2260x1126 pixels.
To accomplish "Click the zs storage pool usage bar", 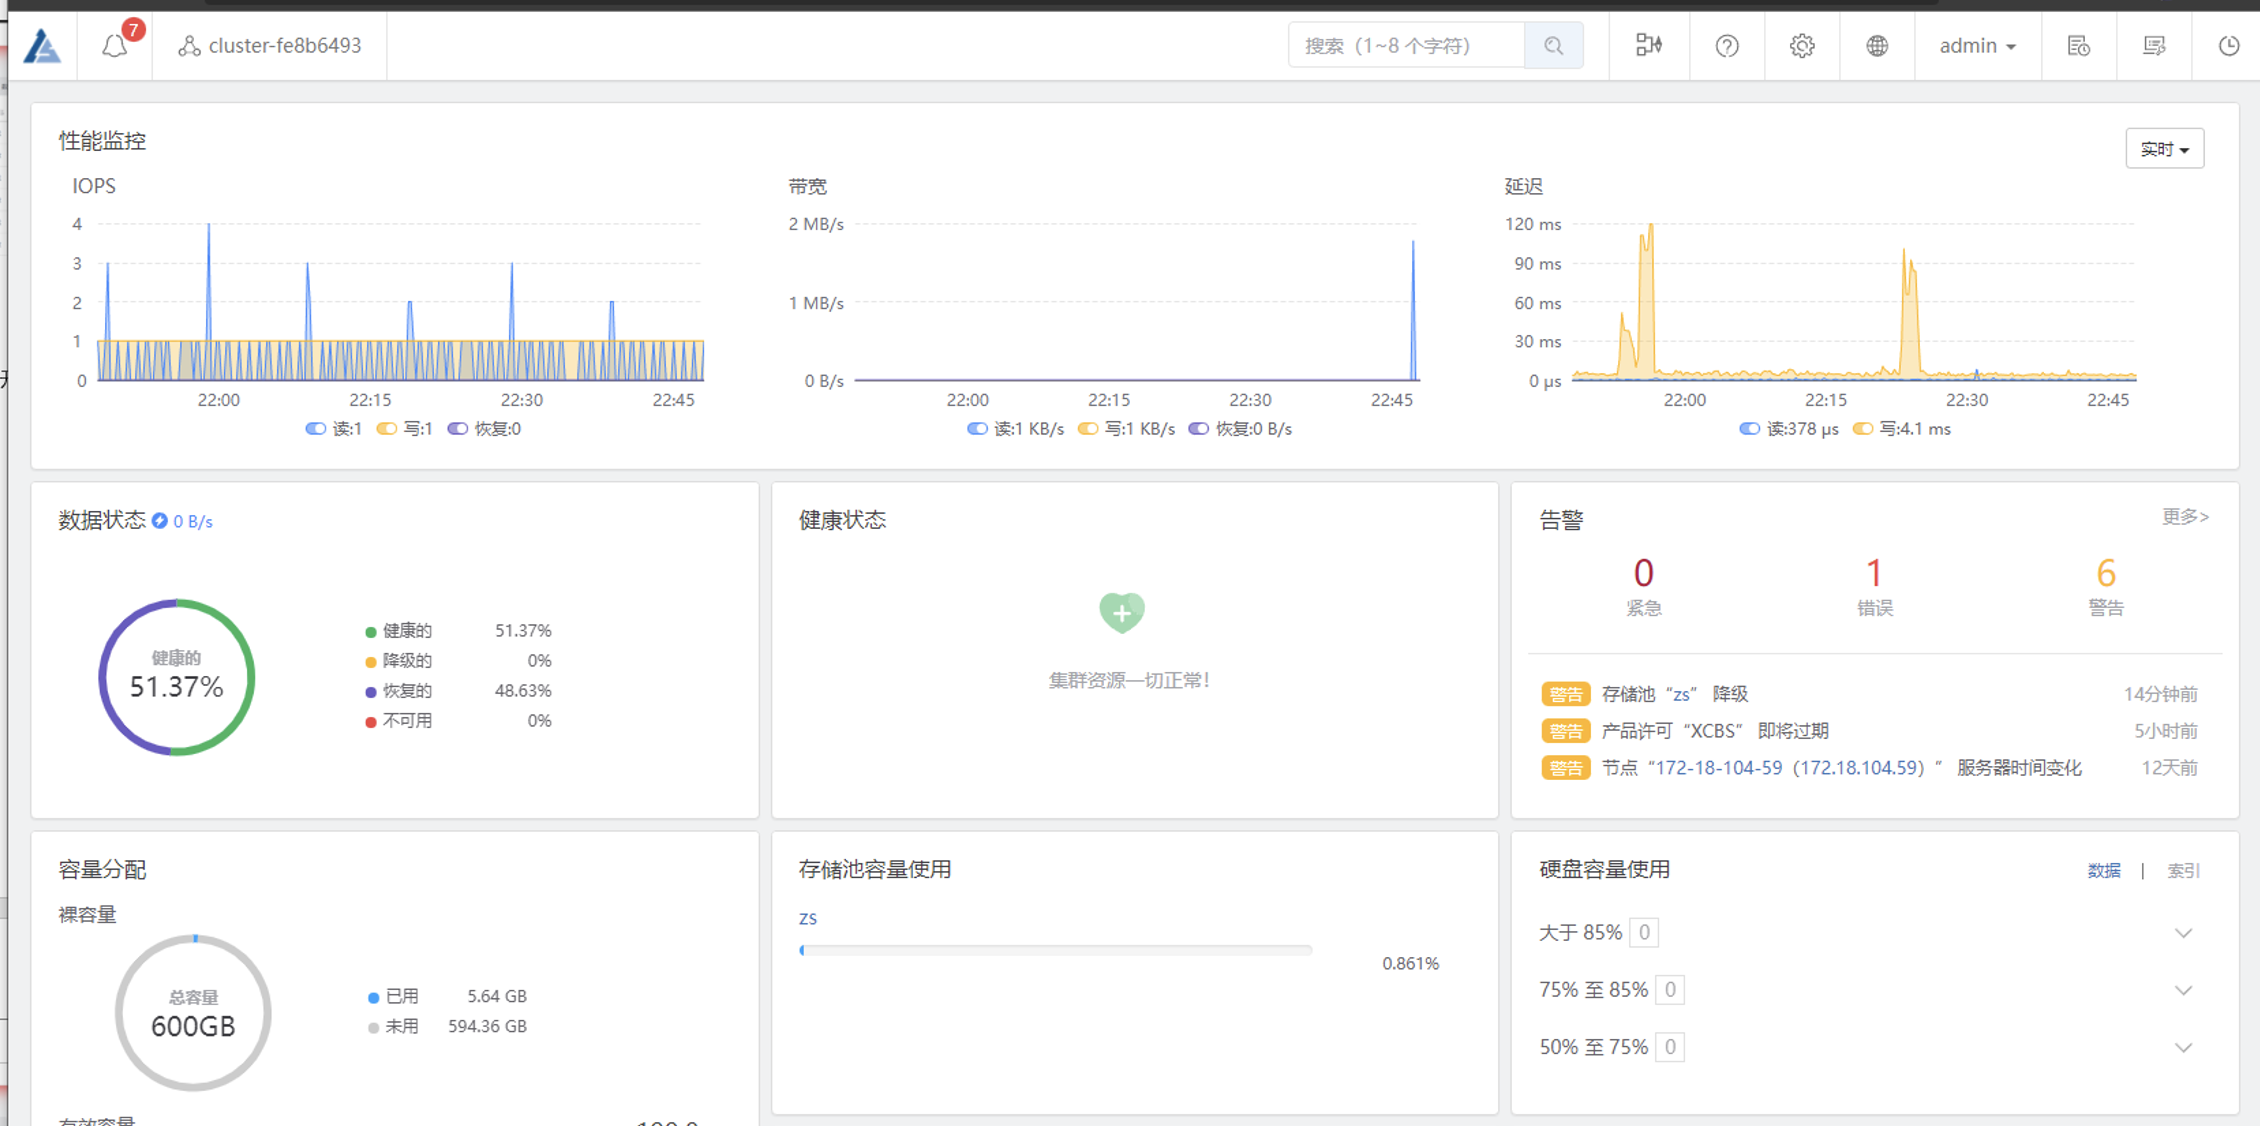I will click(x=1055, y=950).
